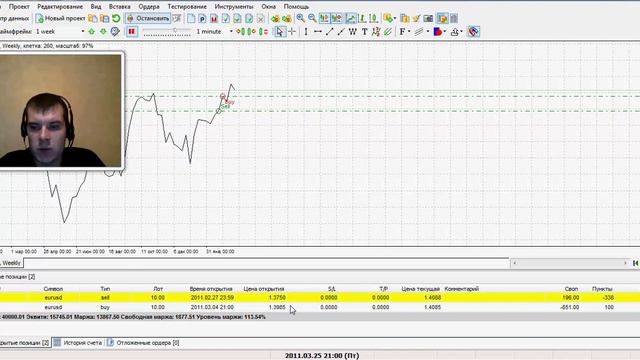Select the crosshair tool
Image resolution: width=640 pixels, height=360 pixels.
point(292,31)
